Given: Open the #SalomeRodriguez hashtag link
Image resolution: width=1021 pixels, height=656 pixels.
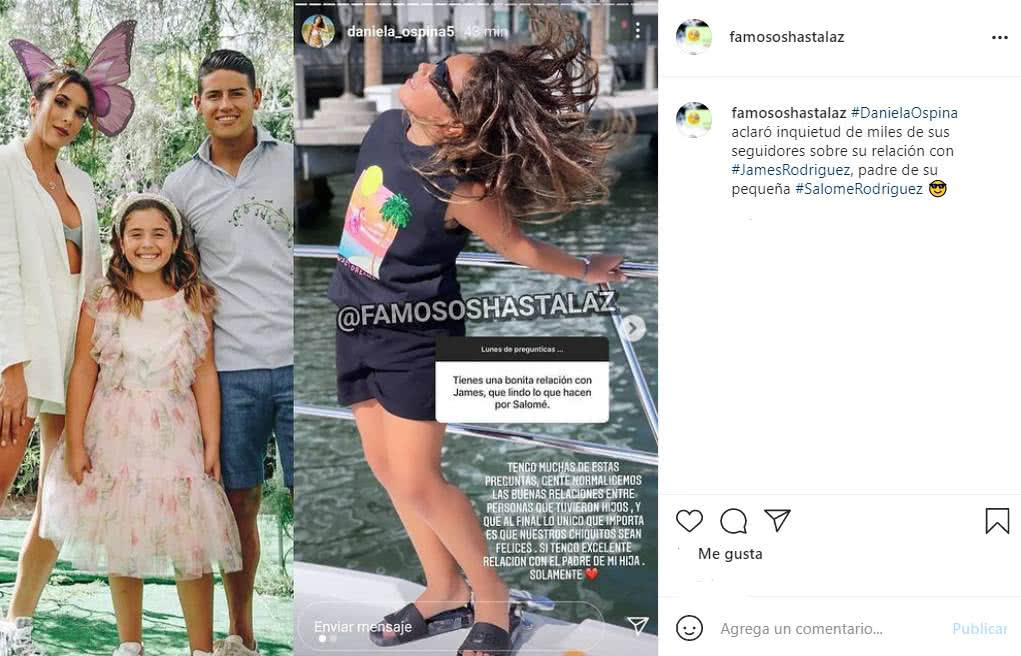Looking at the screenshot, I should pyautogui.click(x=859, y=189).
